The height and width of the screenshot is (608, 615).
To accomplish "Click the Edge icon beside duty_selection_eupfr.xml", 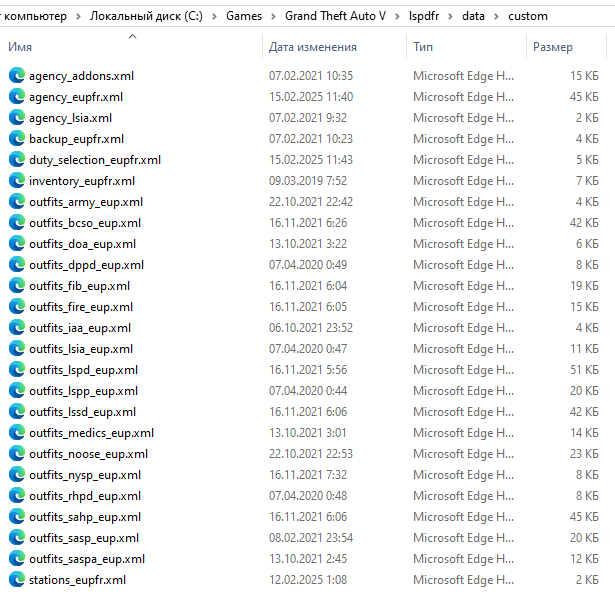I will [x=17, y=160].
